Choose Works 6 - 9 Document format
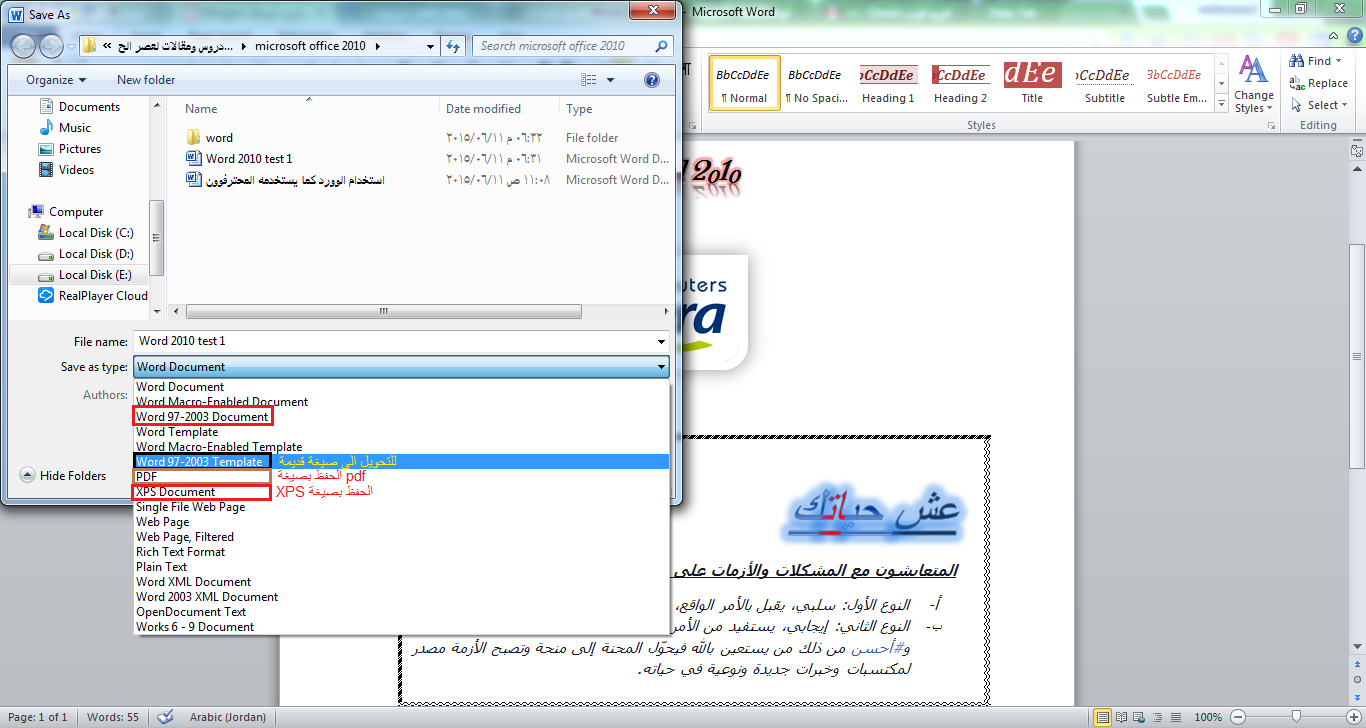This screenshot has height=728, width=1366. 401,627
